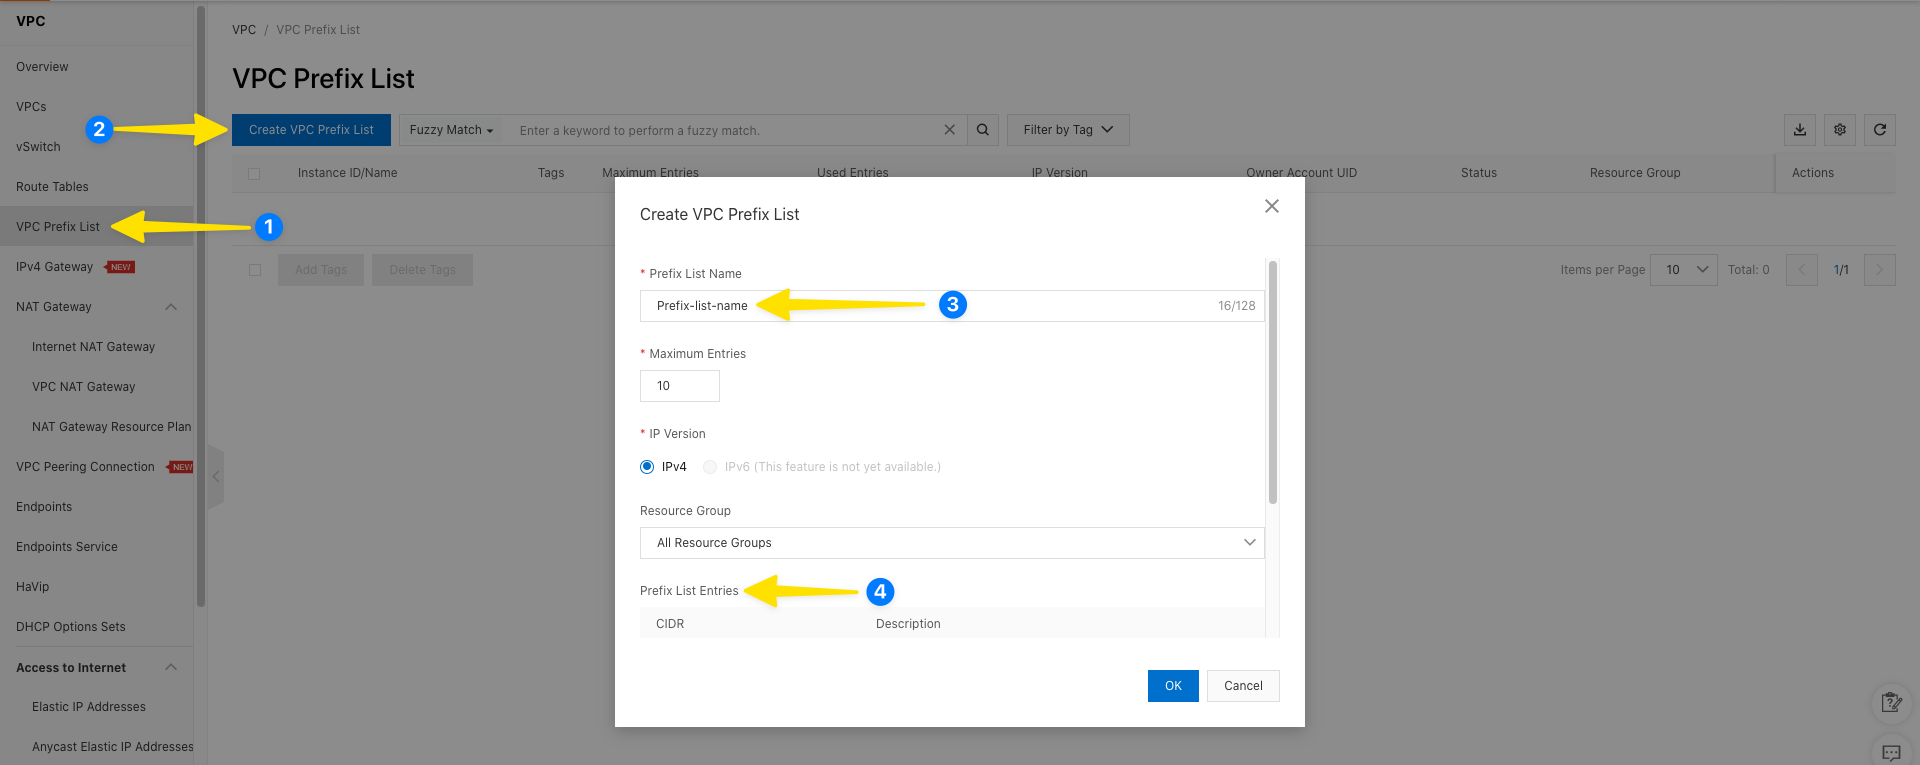
Task: Check the select-all checkbox in table header
Action: click(x=254, y=174)
